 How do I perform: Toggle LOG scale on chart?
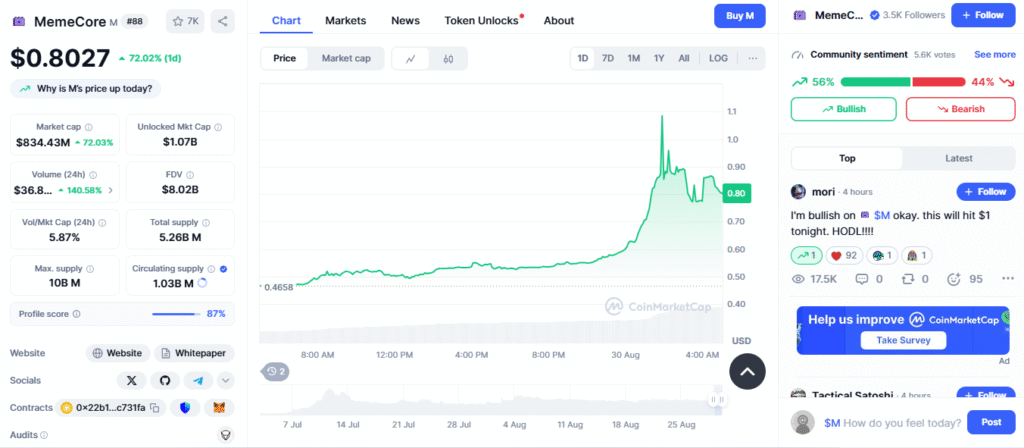pyautogui.click(x=718, y=58)
